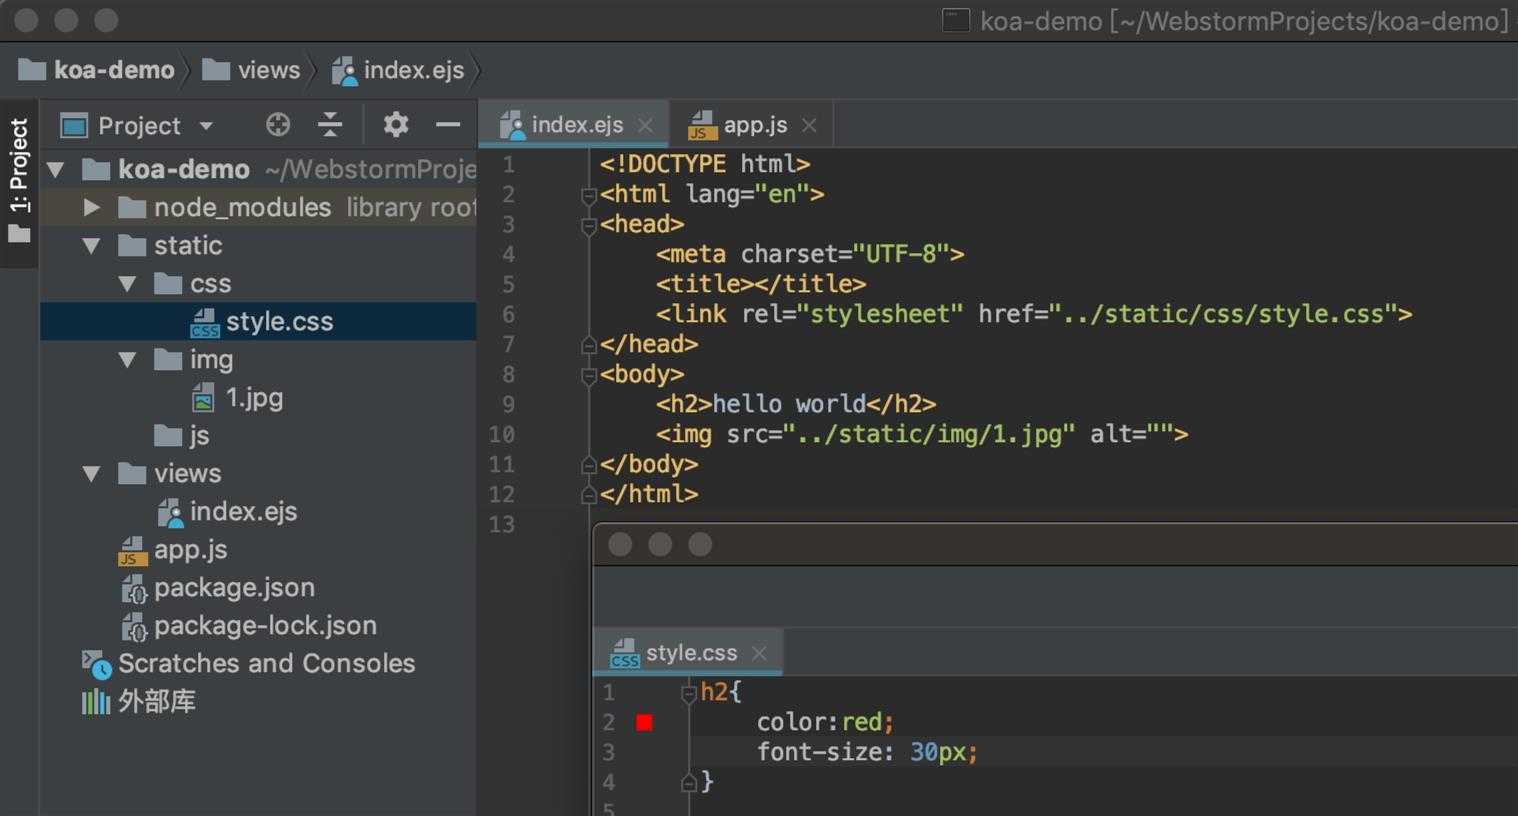Open Project panel settings gear
This screenshot has height=816, width=1518.
click(396, 125)
